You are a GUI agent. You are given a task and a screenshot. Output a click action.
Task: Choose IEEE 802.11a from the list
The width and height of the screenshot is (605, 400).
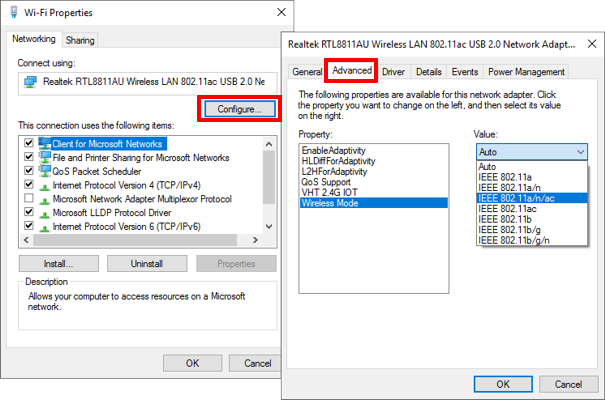pos(532,177)
